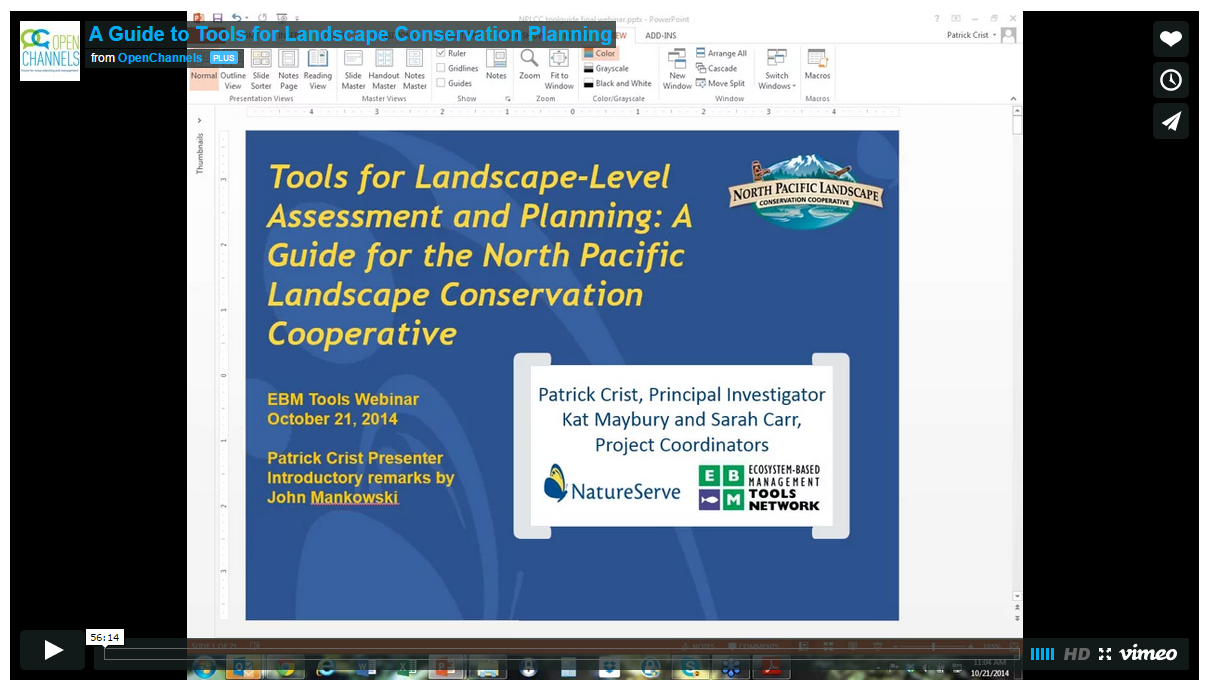Click 'EBM Tools Webinar' text on slide

tap(343, 399)
